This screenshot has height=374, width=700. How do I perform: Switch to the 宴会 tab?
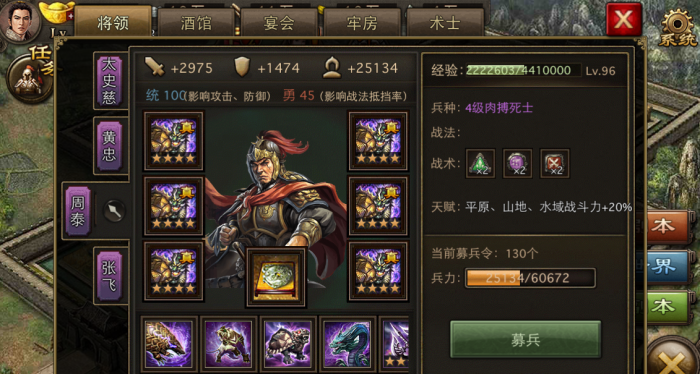pos(279,22)
